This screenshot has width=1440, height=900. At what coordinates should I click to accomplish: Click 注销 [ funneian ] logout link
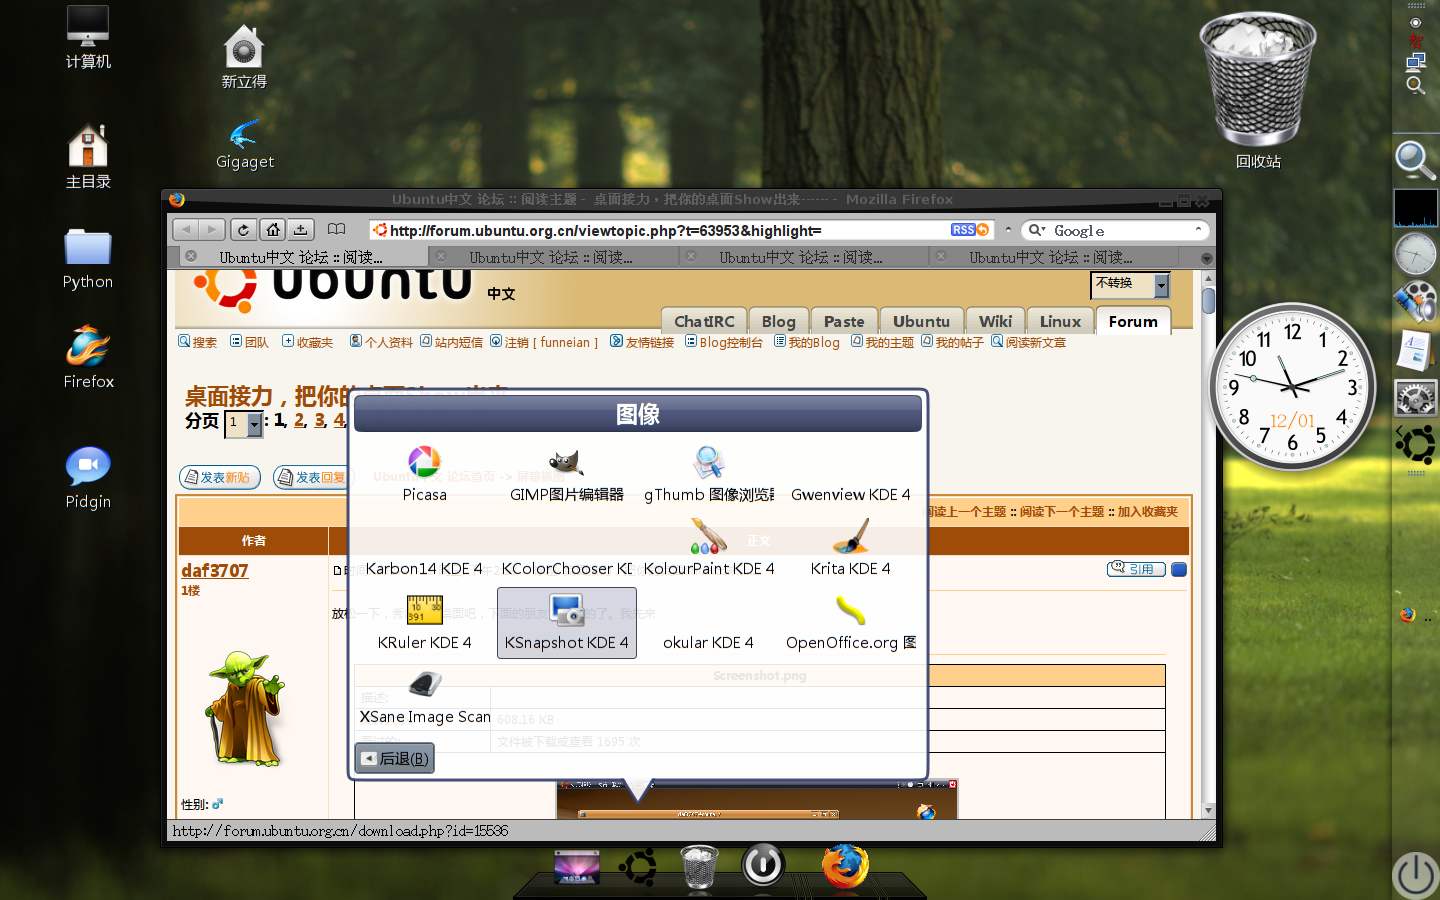[x=544, y=342]
